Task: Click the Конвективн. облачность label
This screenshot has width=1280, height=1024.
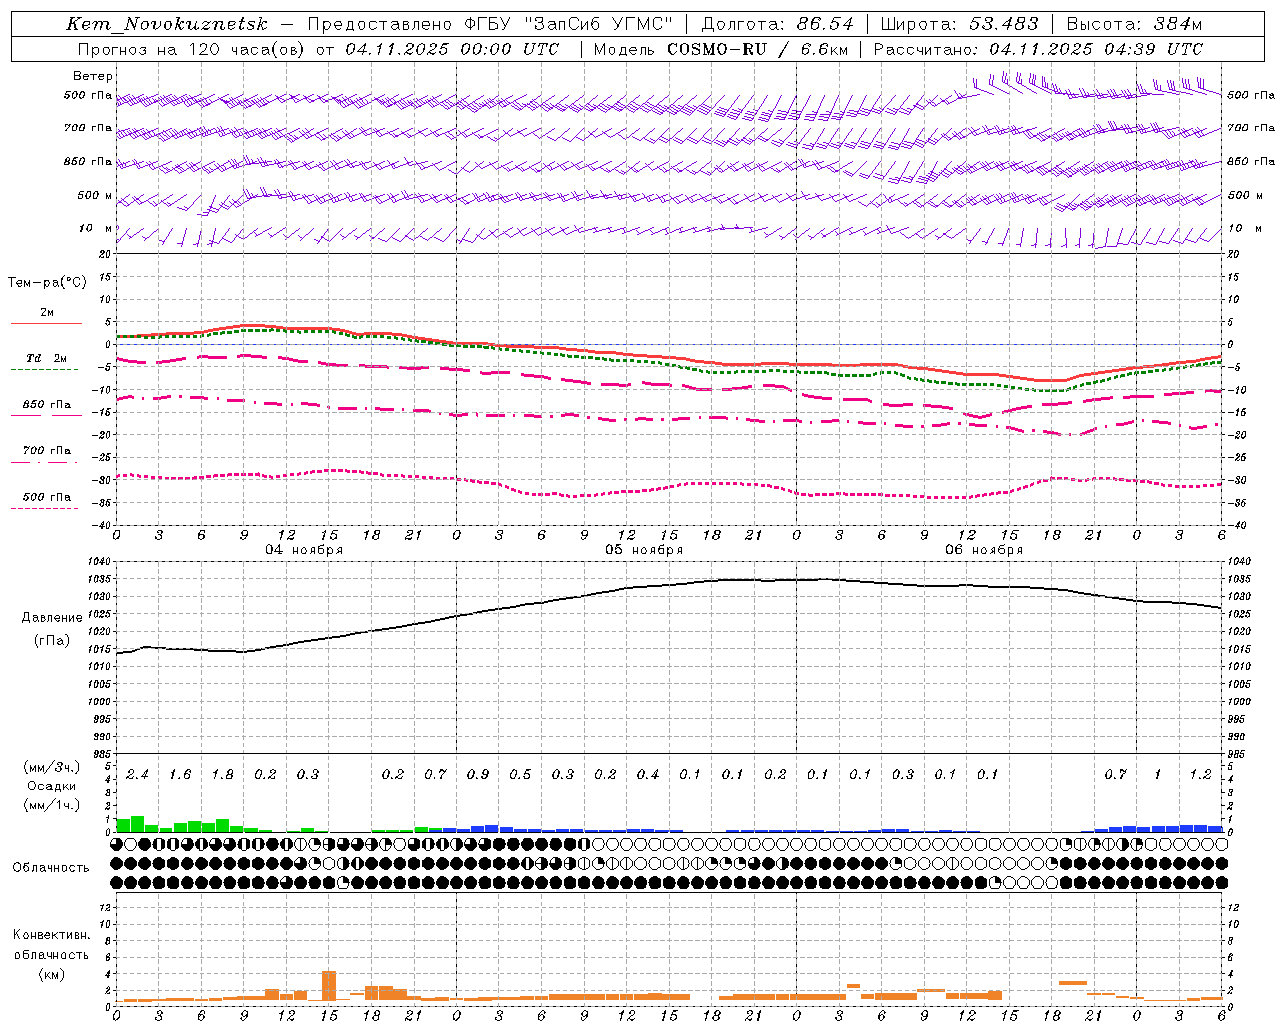Action: [x=51, y=945]
